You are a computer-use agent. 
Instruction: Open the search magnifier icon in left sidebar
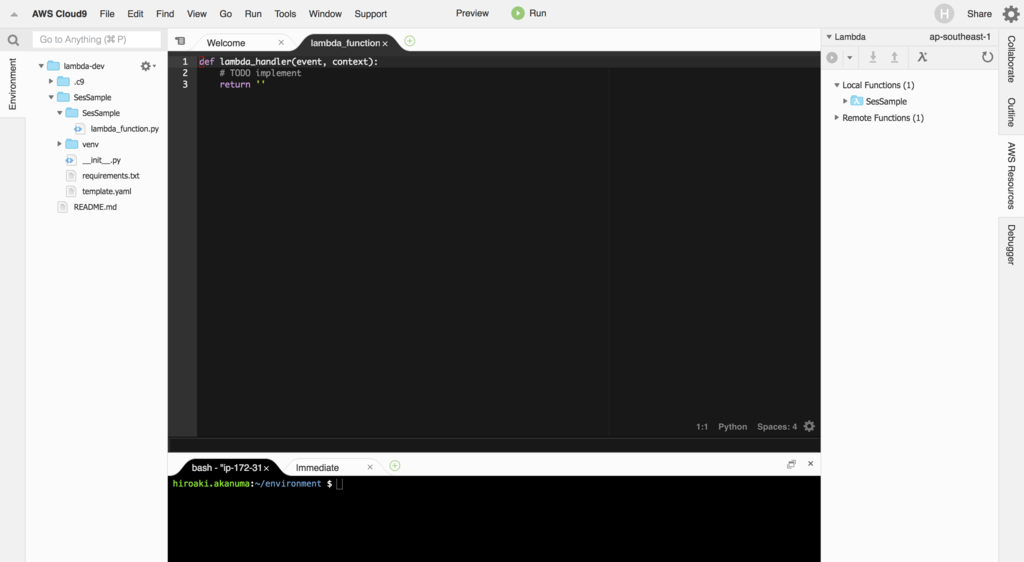pos(13,40)
